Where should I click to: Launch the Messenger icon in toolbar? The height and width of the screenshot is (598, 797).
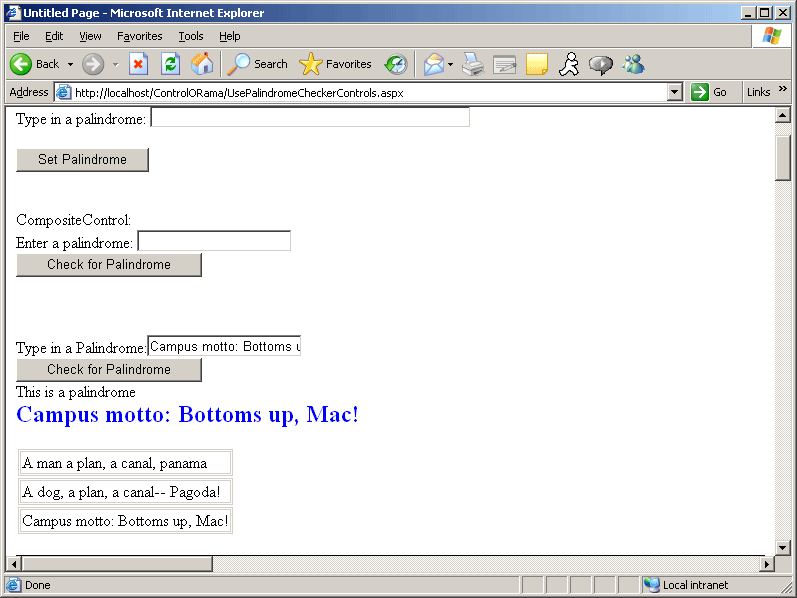633,64
